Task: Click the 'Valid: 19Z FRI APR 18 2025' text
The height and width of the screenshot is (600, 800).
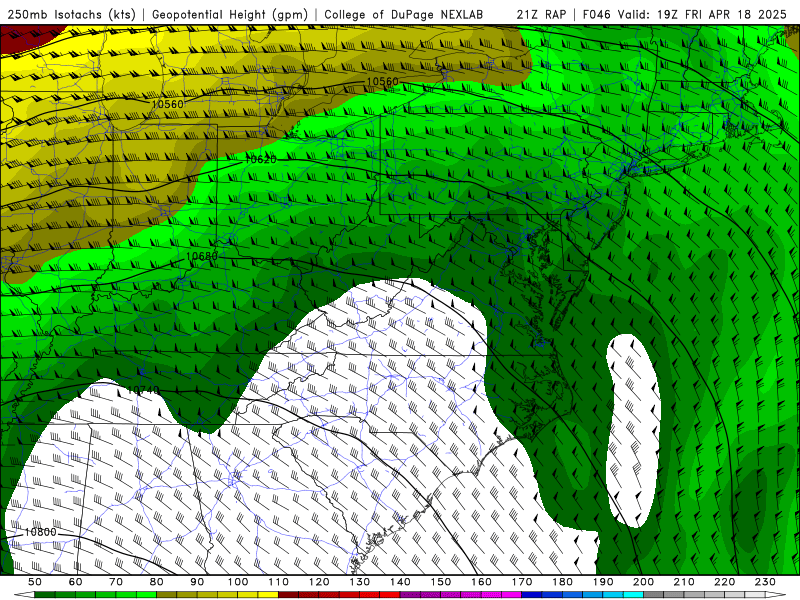Action: (702, 15)
